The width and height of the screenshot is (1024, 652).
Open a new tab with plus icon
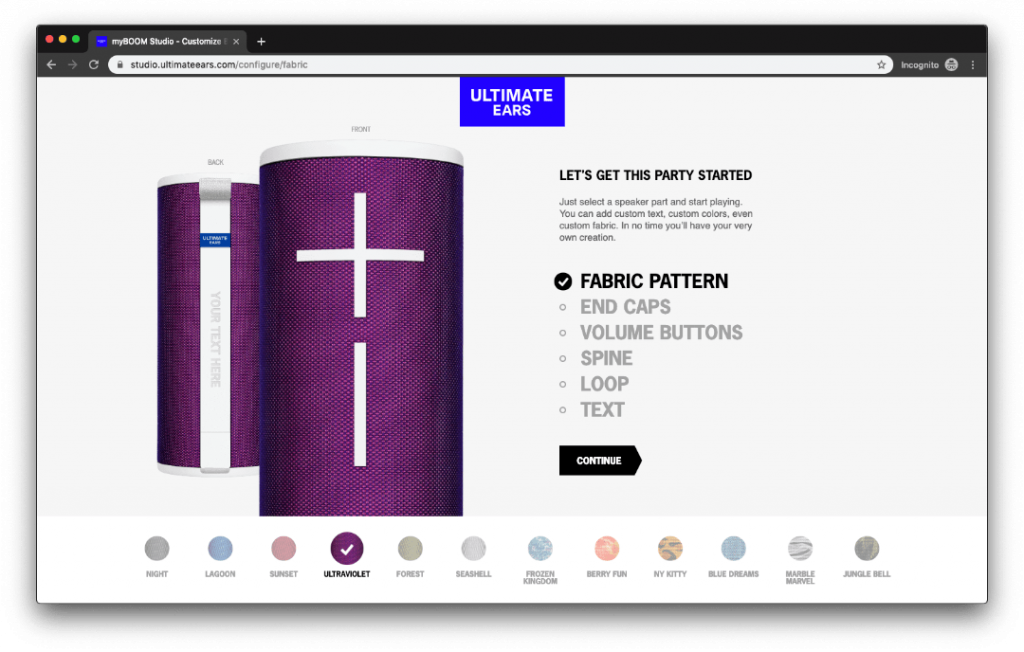click(x=261, y=41)
